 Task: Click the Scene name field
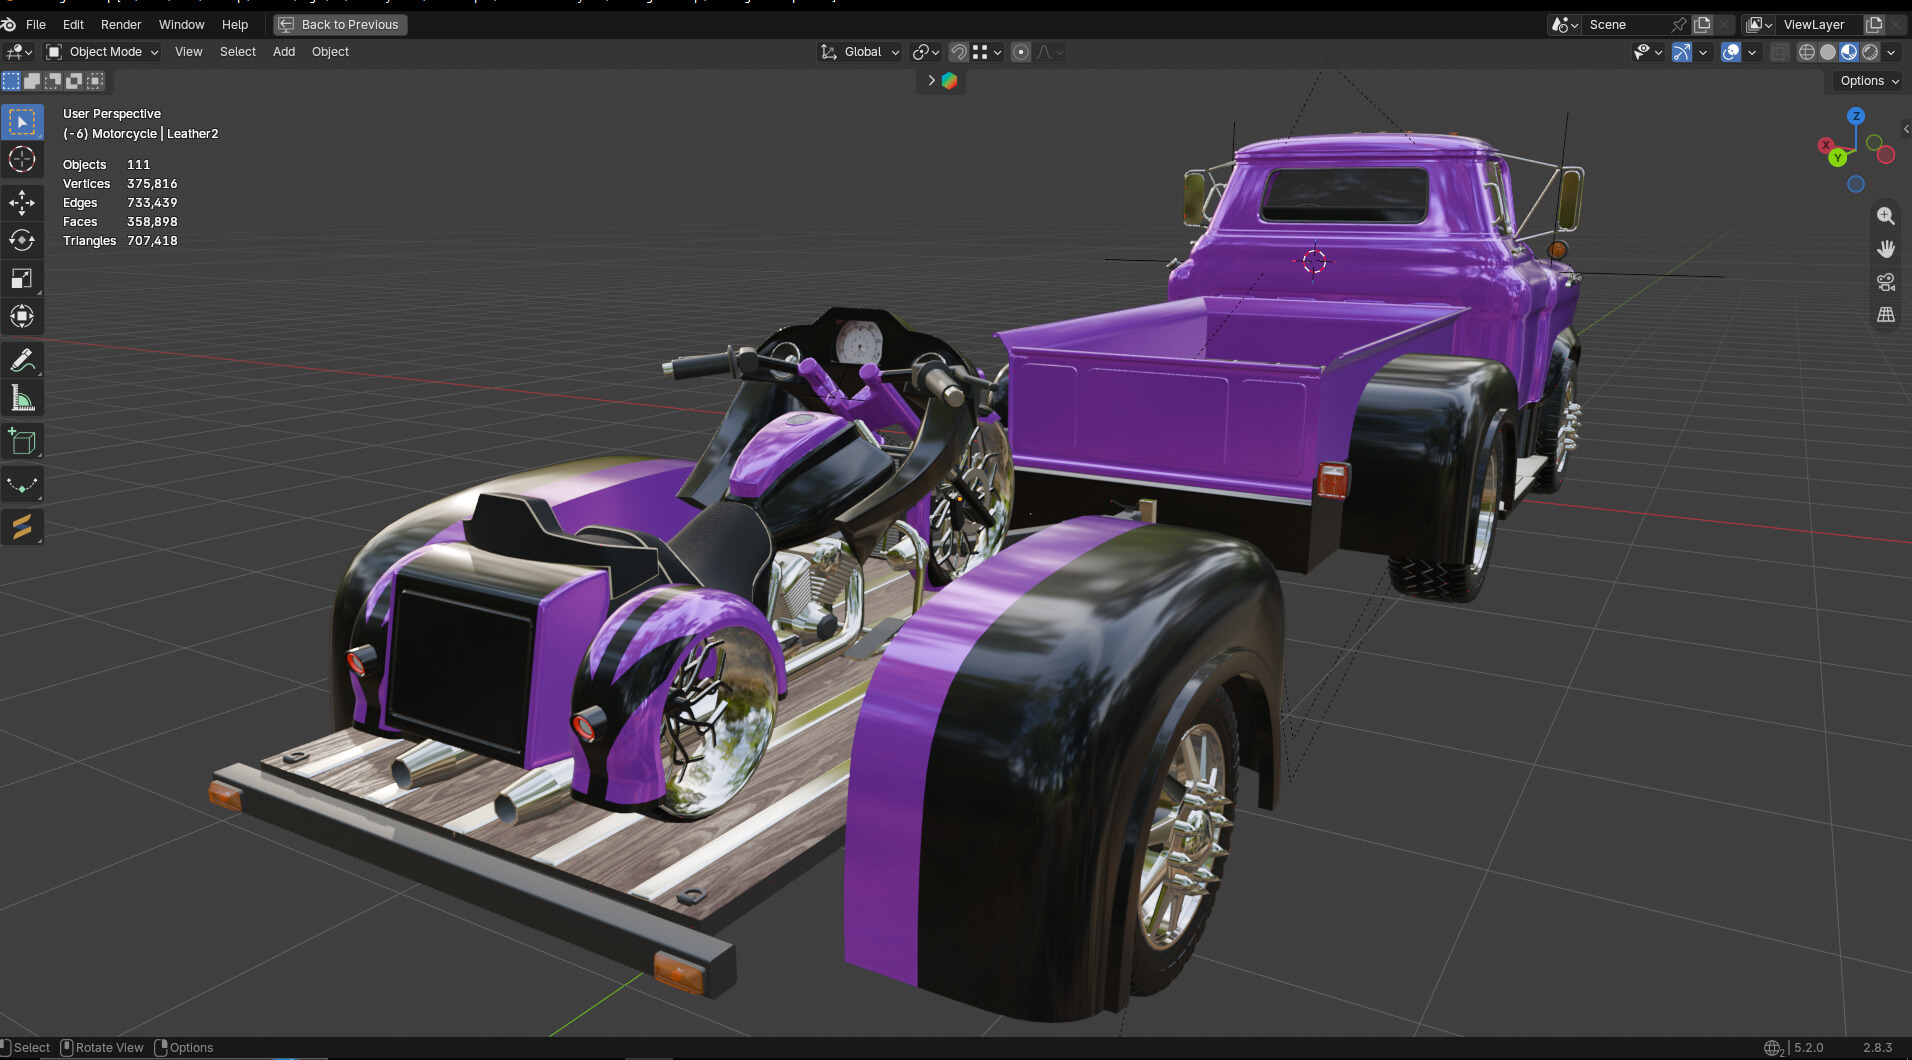point(1626,25)
